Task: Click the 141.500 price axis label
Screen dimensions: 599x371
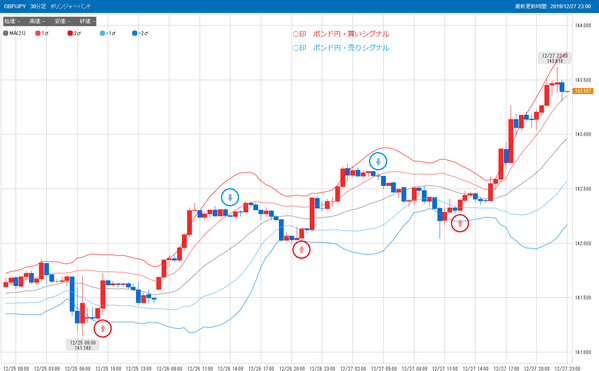Action: (583, 298)
